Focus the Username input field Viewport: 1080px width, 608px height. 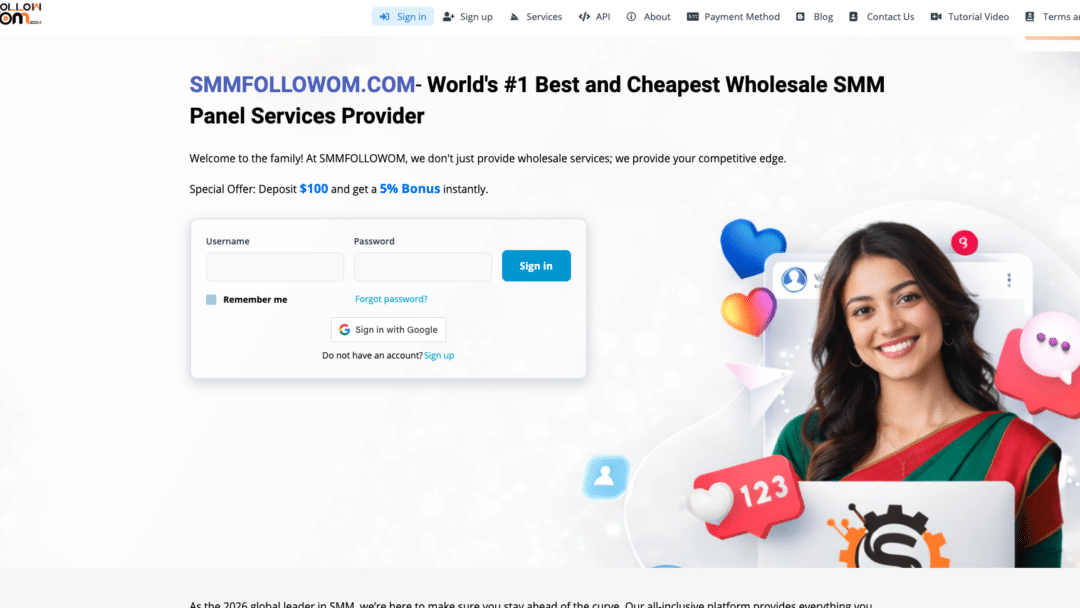pos(275,267)
